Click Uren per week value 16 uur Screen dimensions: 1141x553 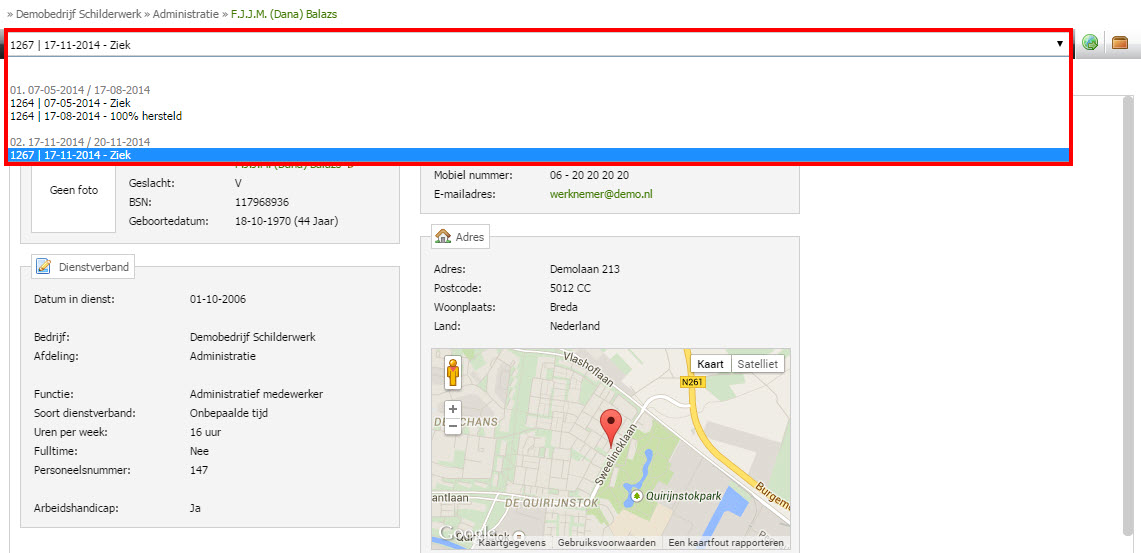coord(205,432)
